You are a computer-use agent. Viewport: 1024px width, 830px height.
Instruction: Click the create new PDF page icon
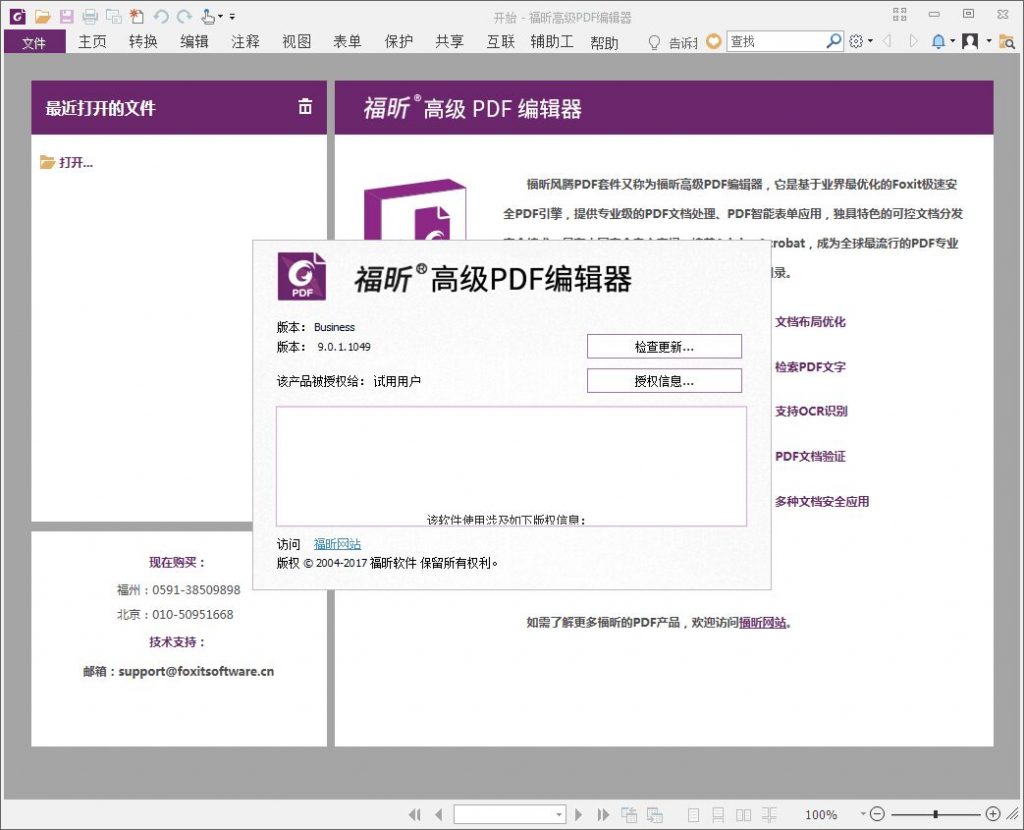pyautogui.click(x=136, y=16)
